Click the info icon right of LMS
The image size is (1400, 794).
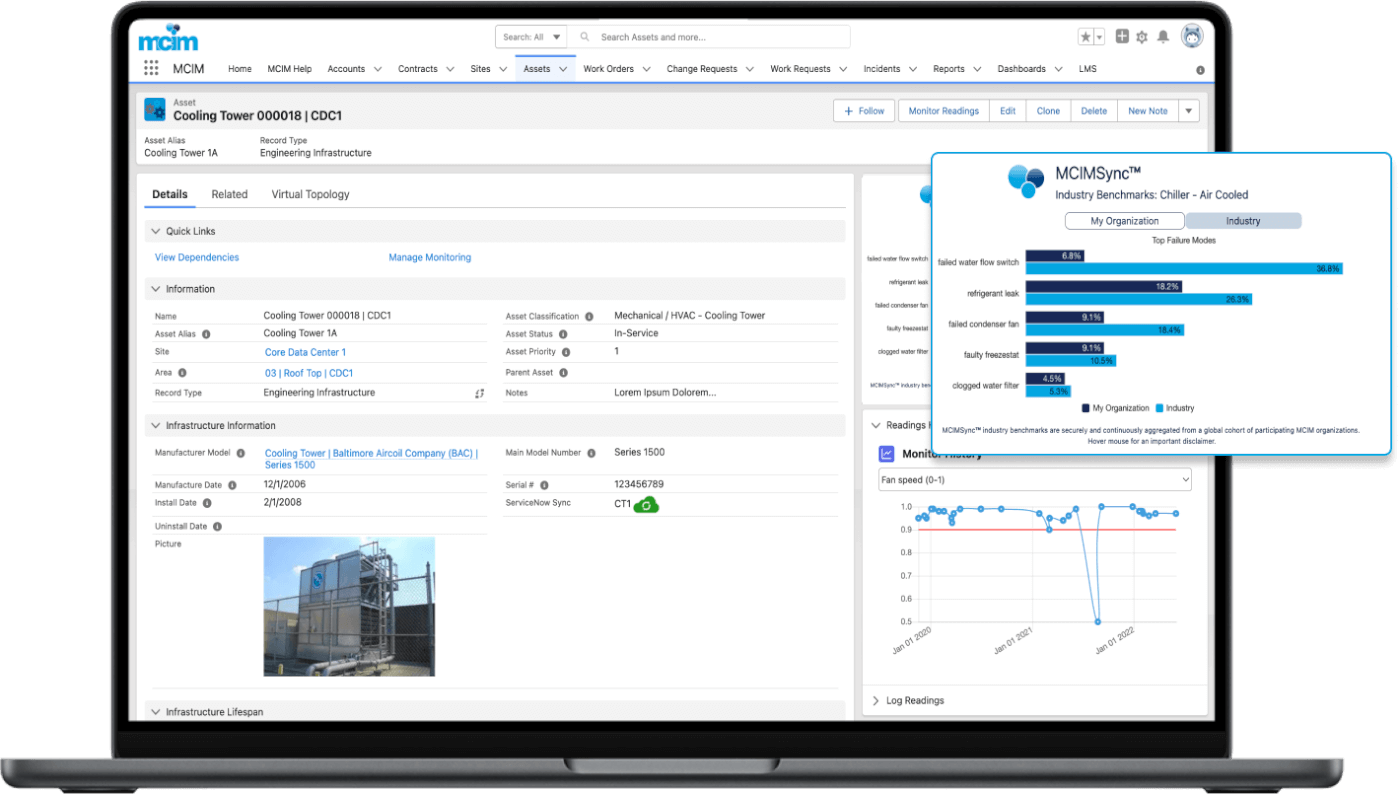[x=1200, y=70]
